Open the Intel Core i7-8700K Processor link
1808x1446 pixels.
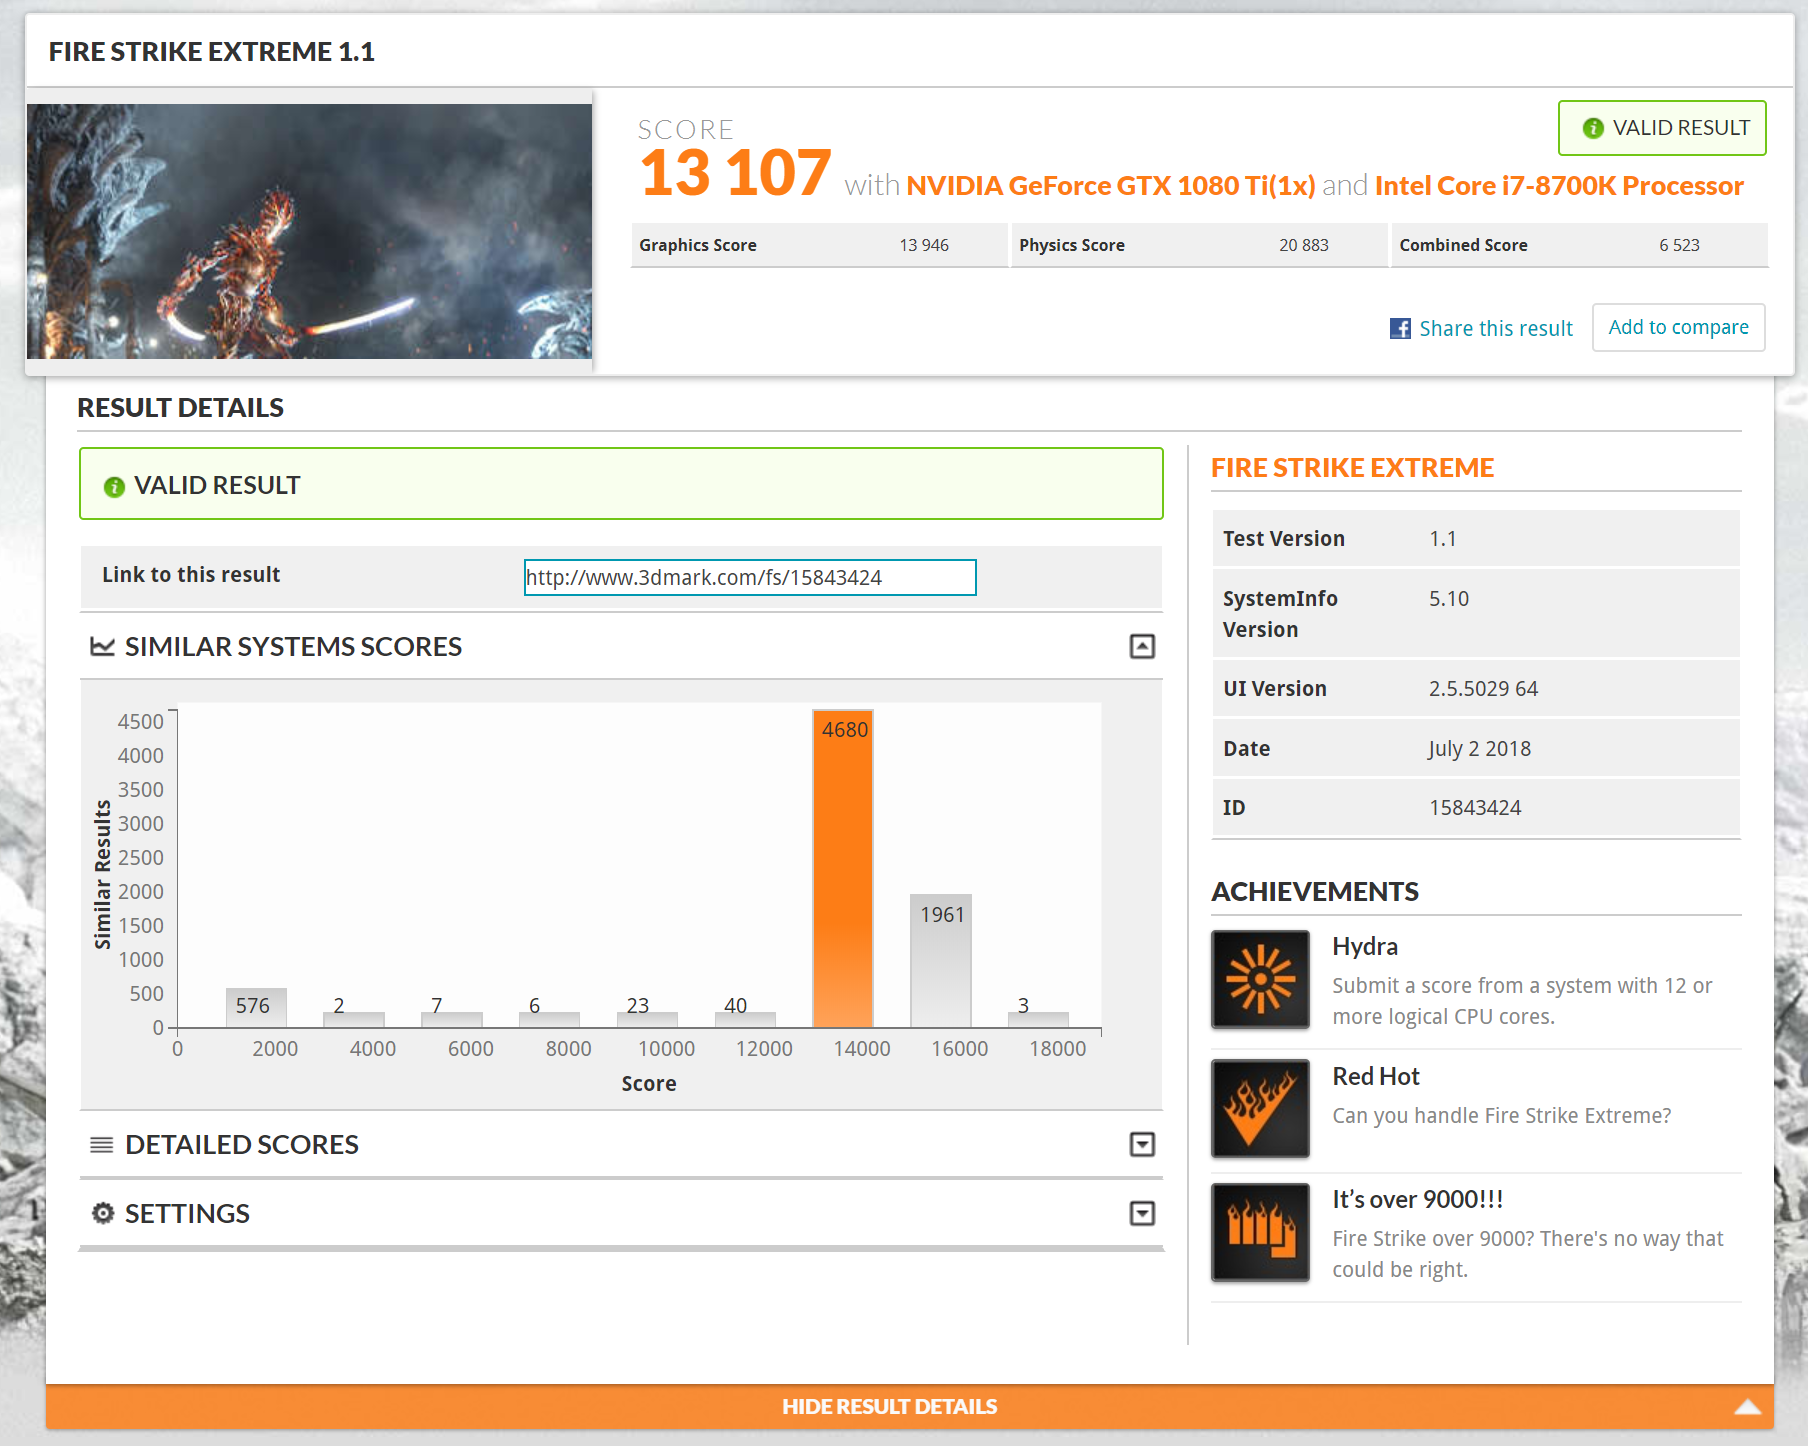coord(1559,185)
